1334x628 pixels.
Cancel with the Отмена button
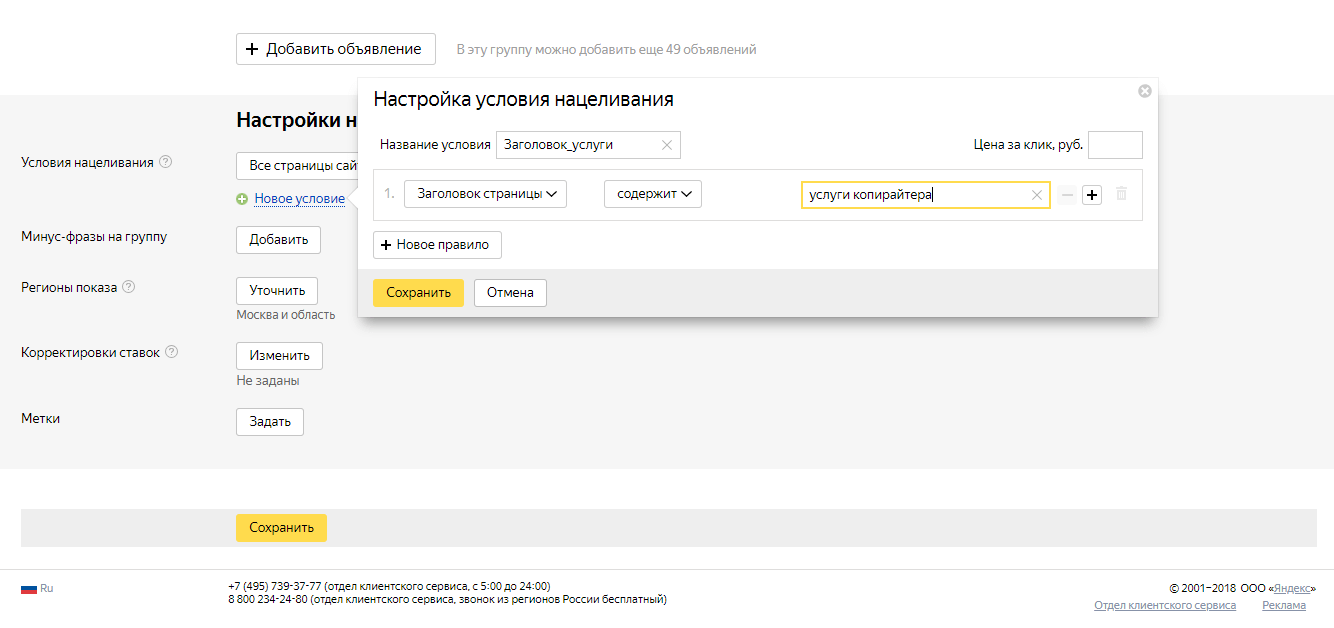tap(510, 293)
